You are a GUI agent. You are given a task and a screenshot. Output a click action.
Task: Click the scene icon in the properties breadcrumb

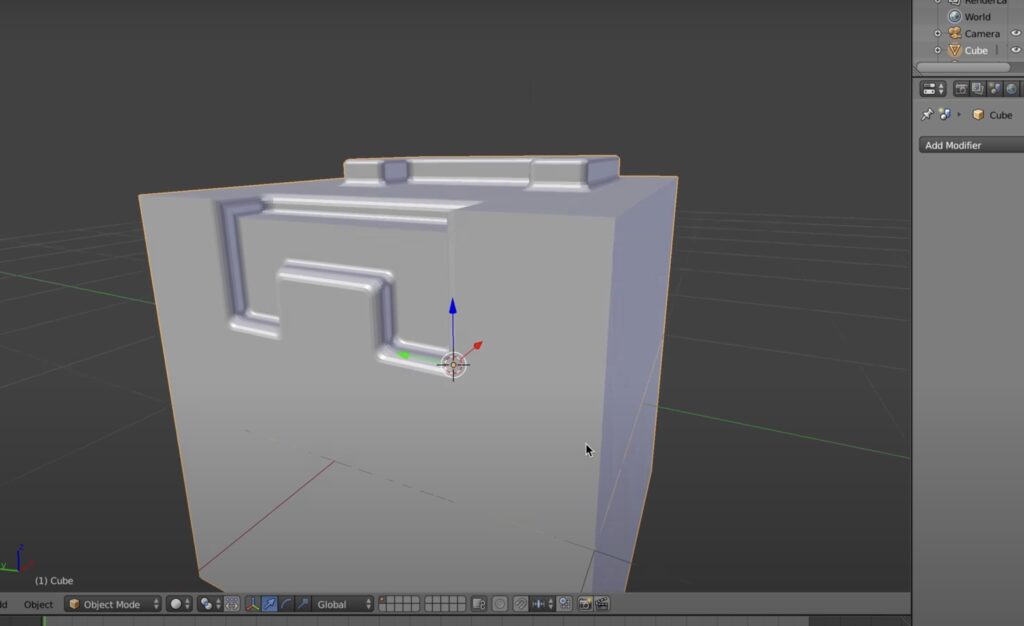pos(945,114)
